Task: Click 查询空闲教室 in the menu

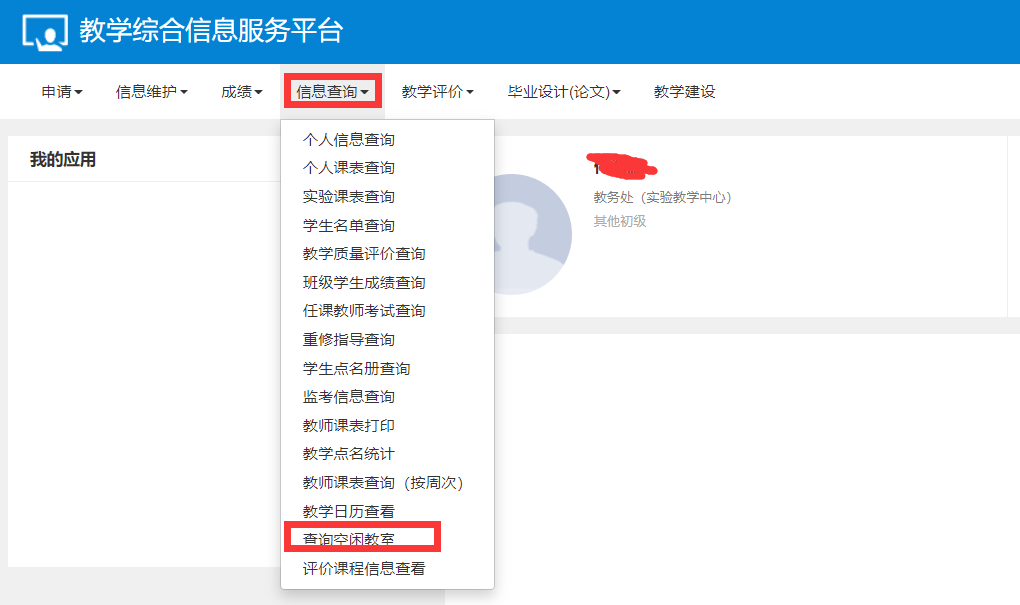Action: tap(349, 540)
